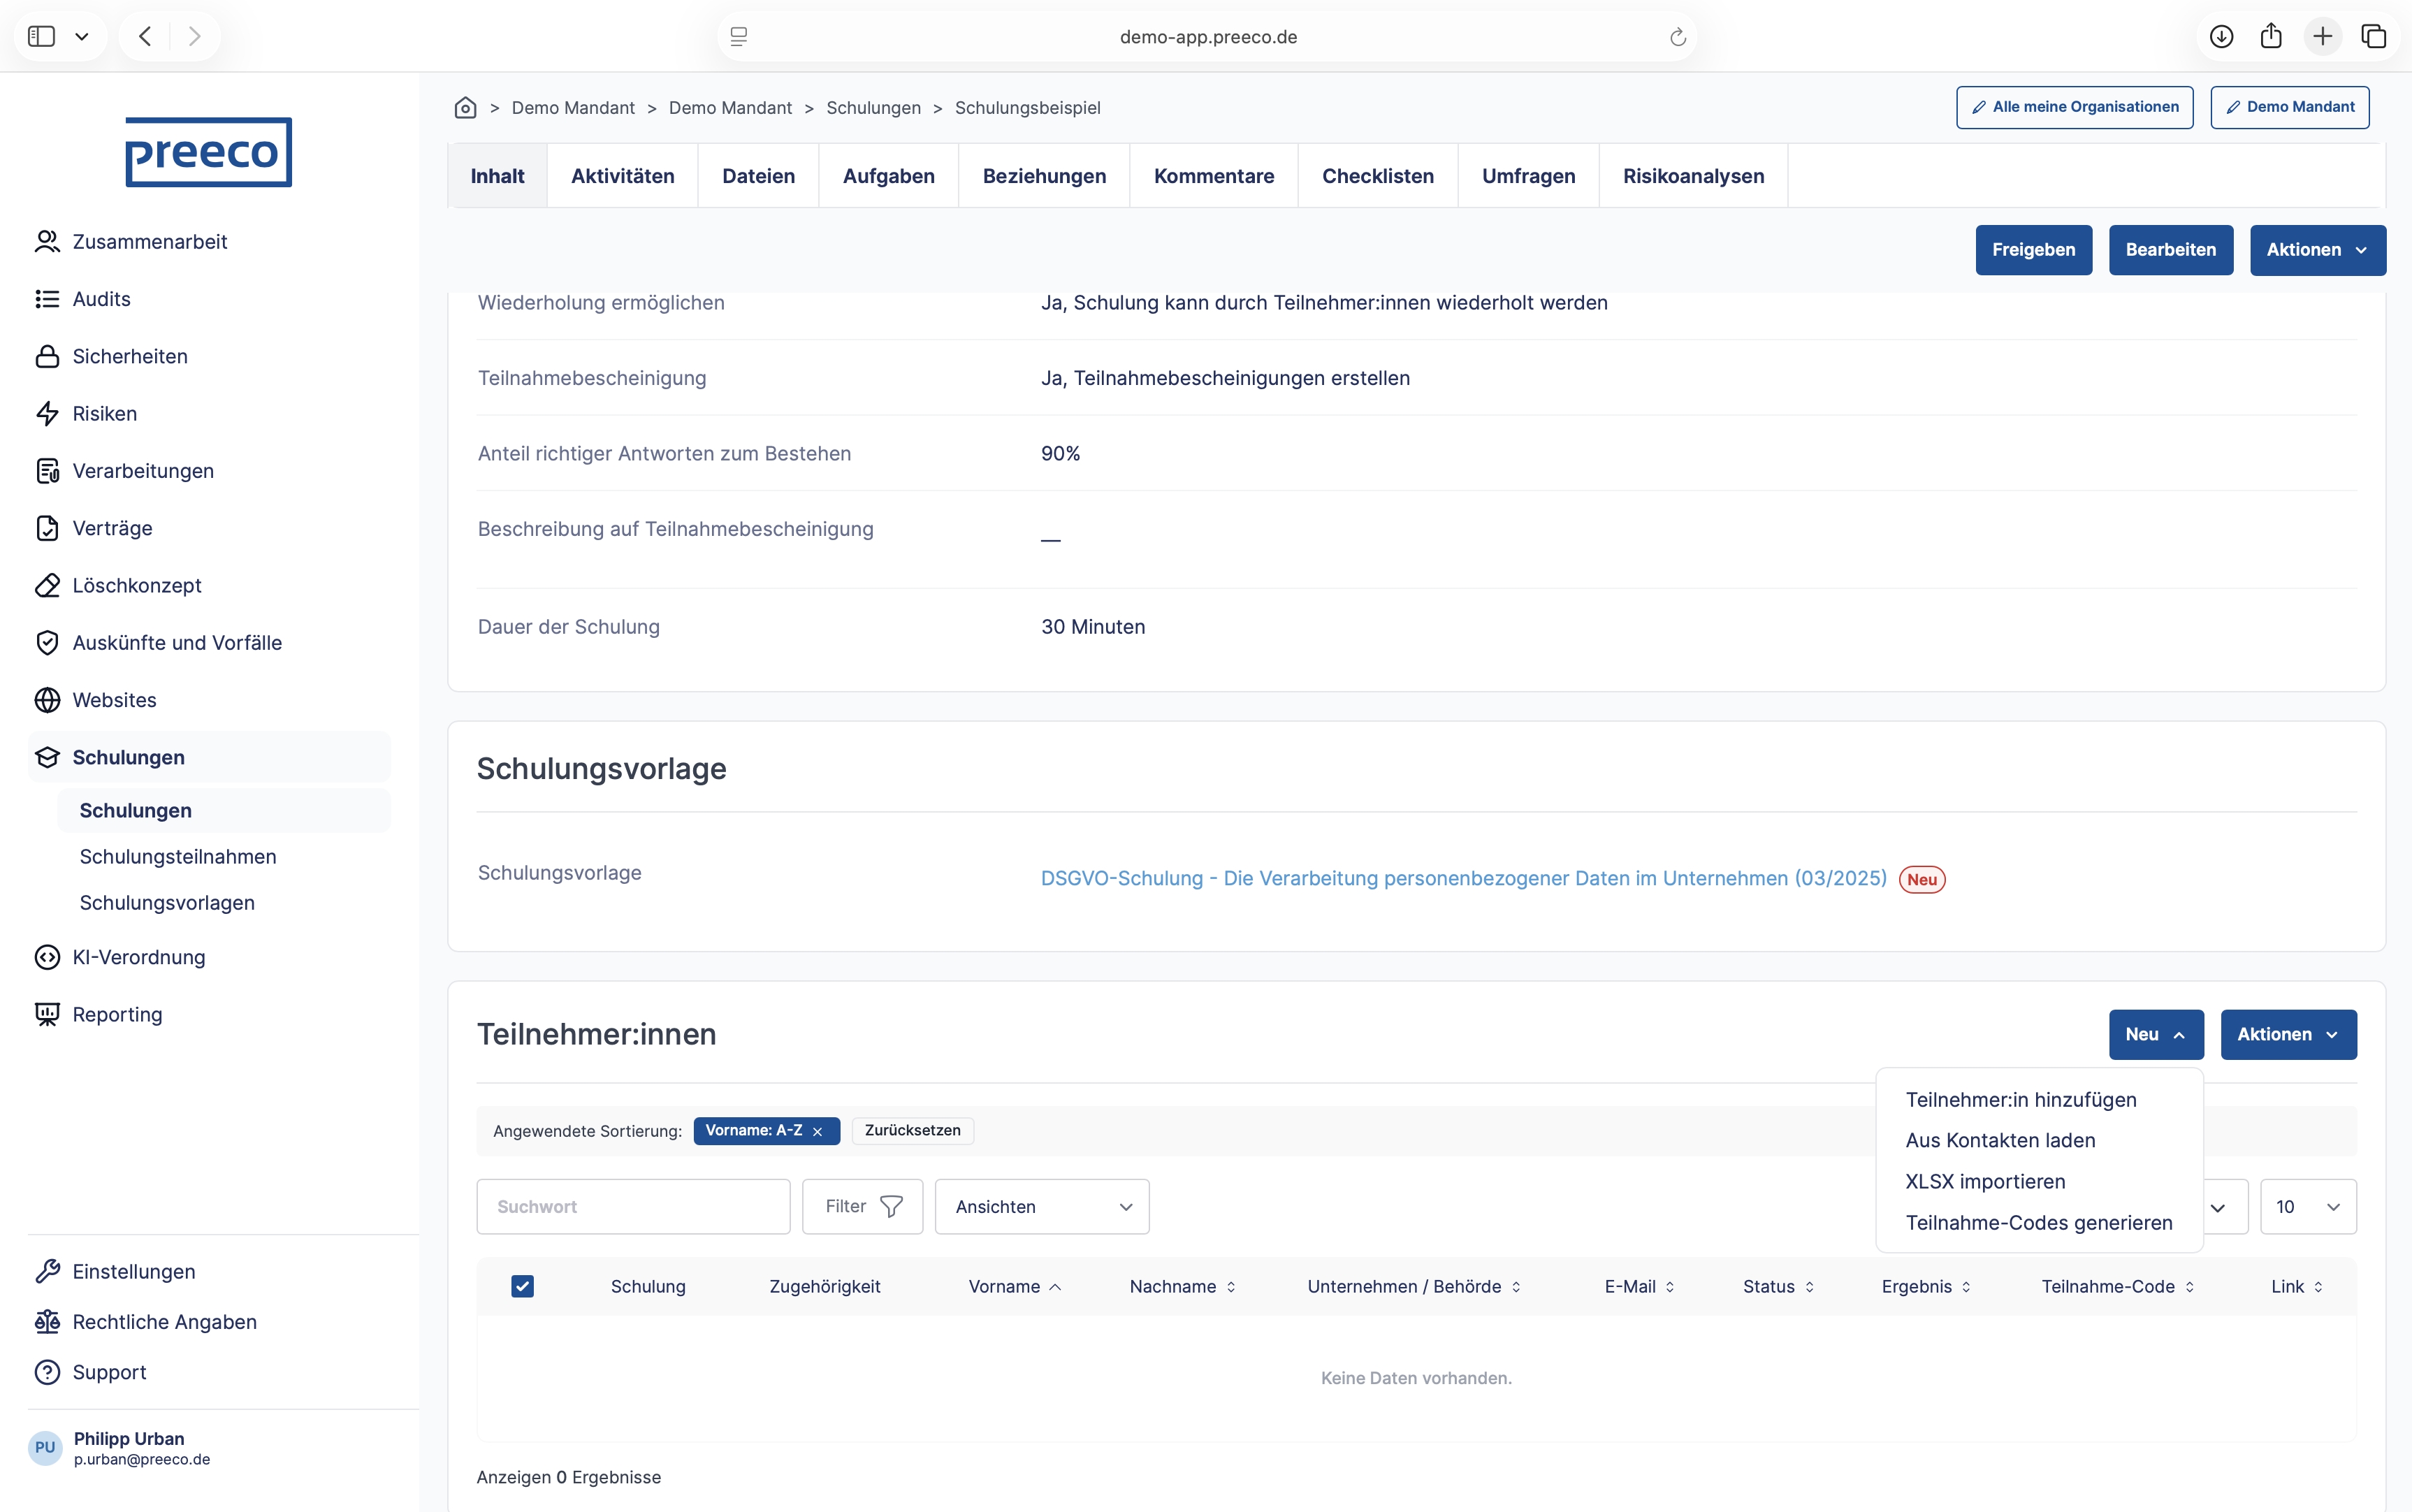The image size is (2412, 1512).
Task: Open the Ansichten dropdown
Action: click(x=1041, y=1206)
